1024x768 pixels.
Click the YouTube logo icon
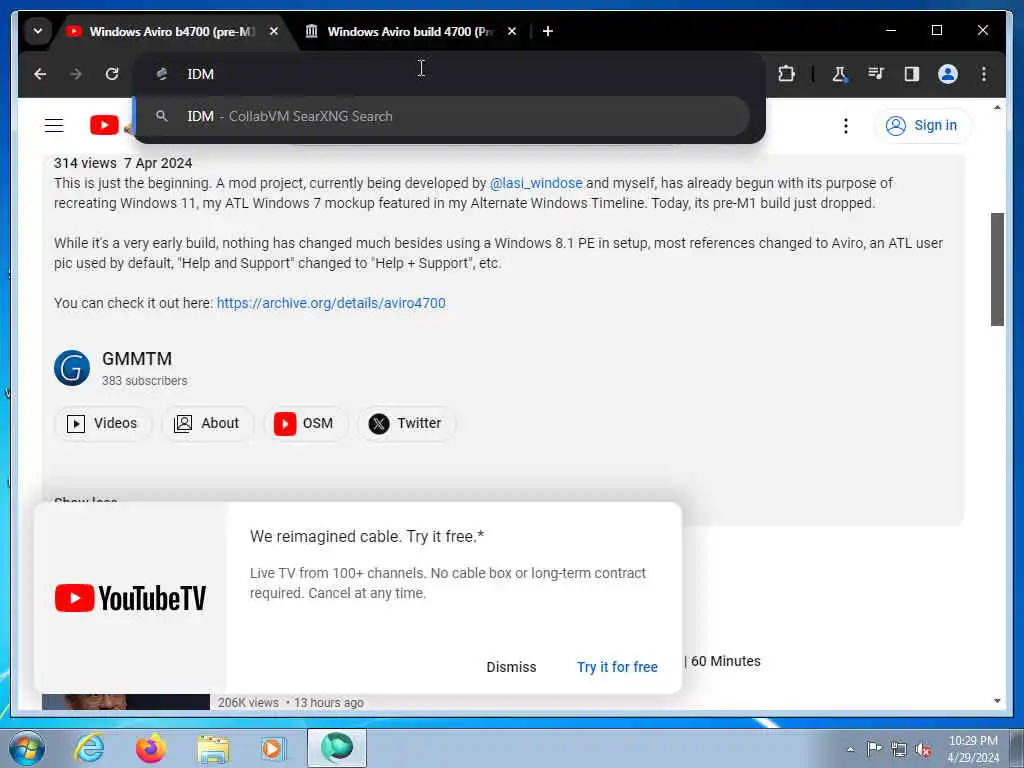(104, 125)
